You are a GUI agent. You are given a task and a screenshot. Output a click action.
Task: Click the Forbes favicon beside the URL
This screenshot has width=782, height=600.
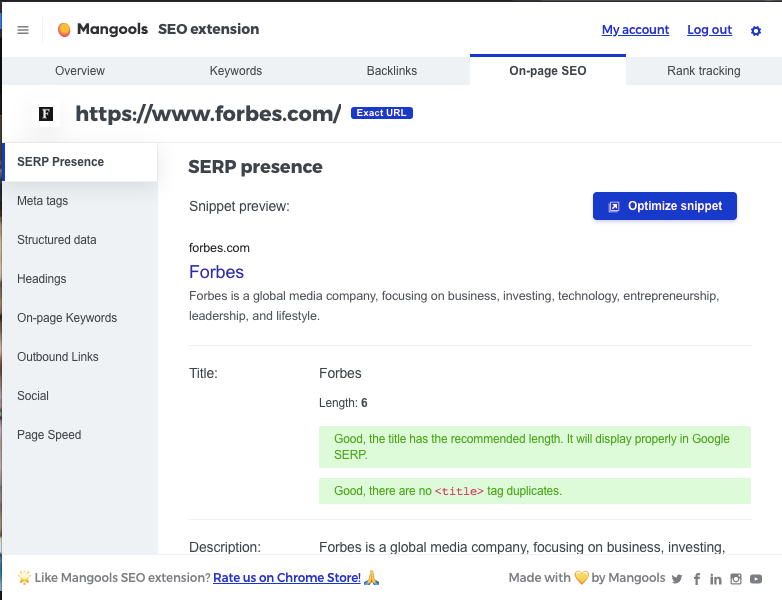46,114
